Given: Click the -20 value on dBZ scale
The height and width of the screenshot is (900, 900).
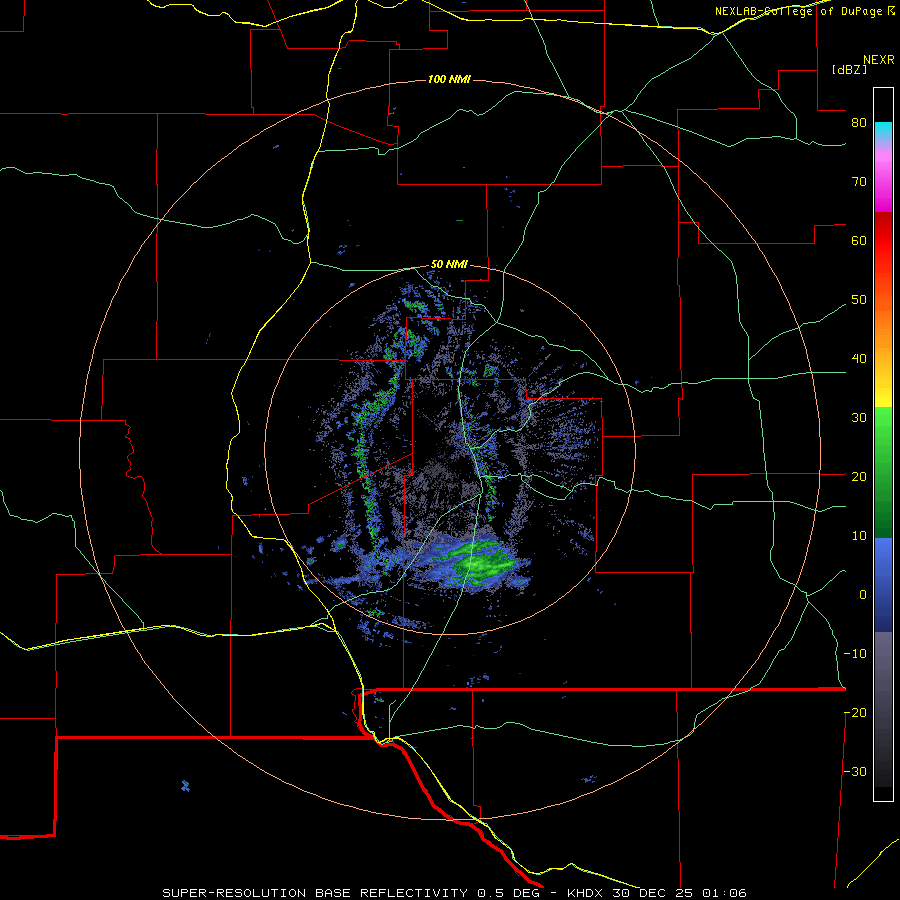Looking at the screenshot, I should pyautogui.click(x=855, y=713).
